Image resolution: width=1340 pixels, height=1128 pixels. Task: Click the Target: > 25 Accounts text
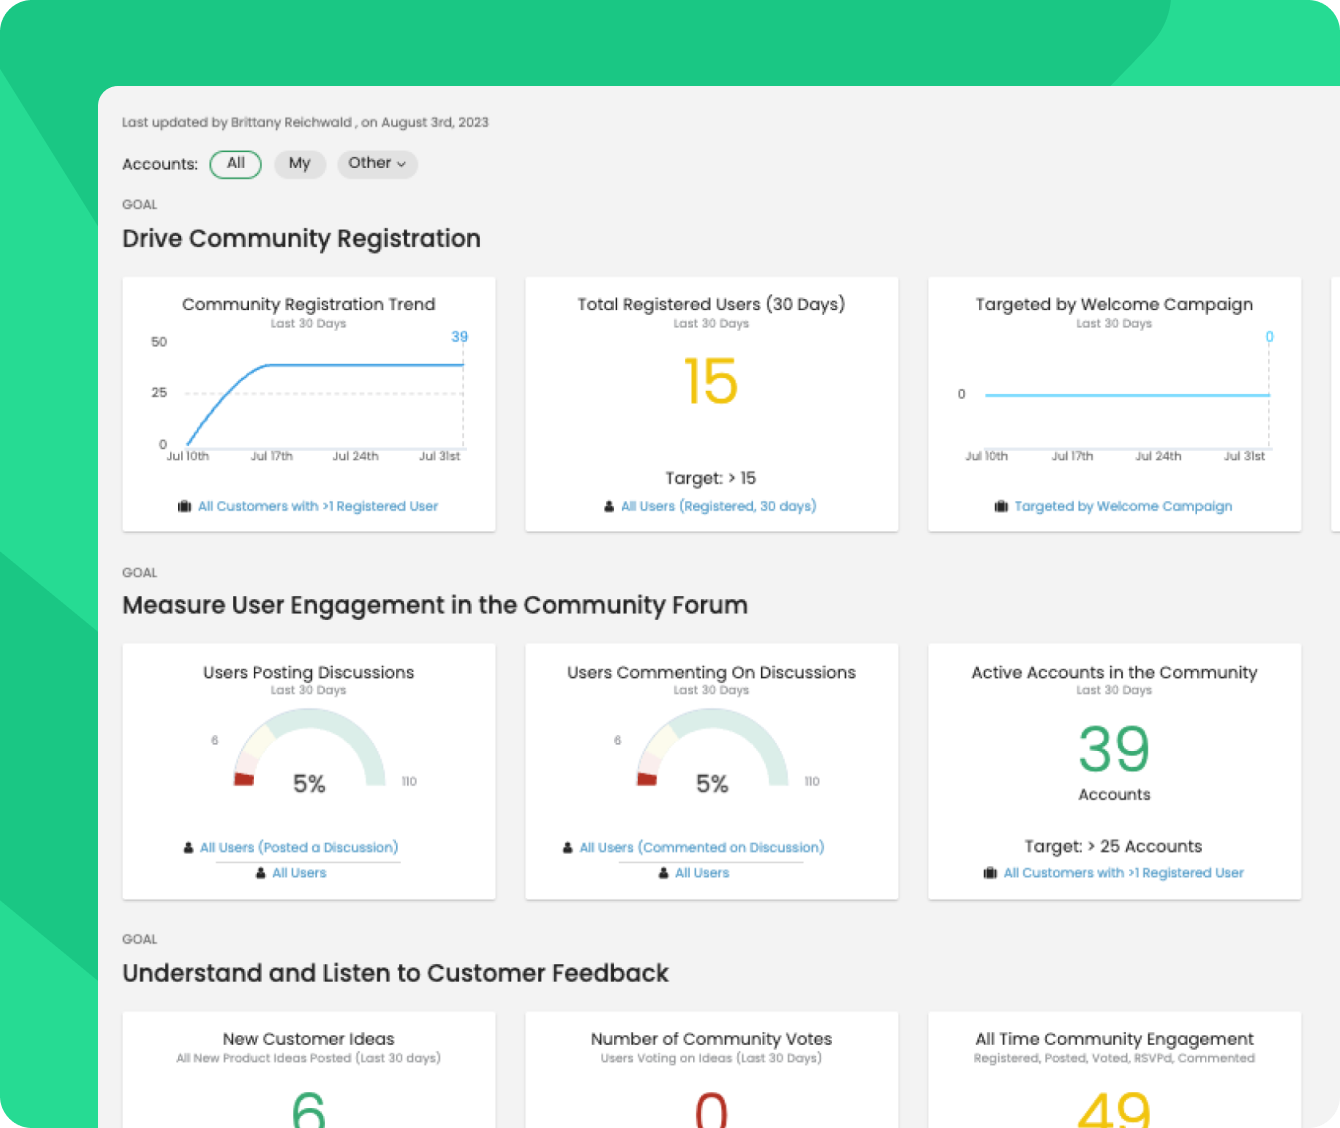(x=1113, y=847)
